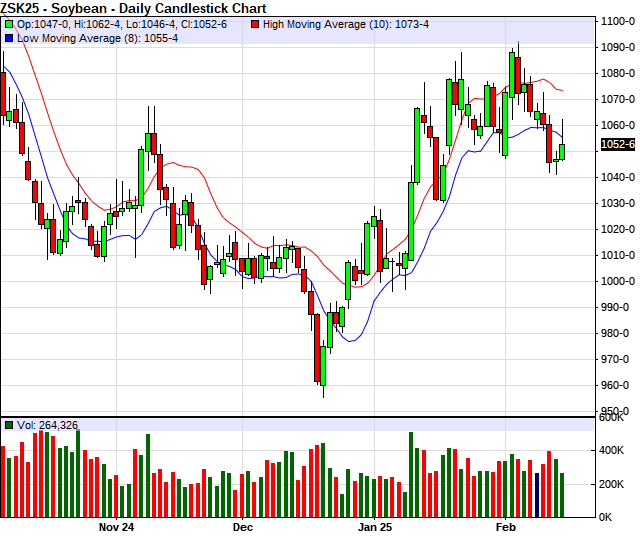Select the Jan 25 date label
Image resolution: width=640 pixels, height=536 pixels.
(x=374, y=526)
